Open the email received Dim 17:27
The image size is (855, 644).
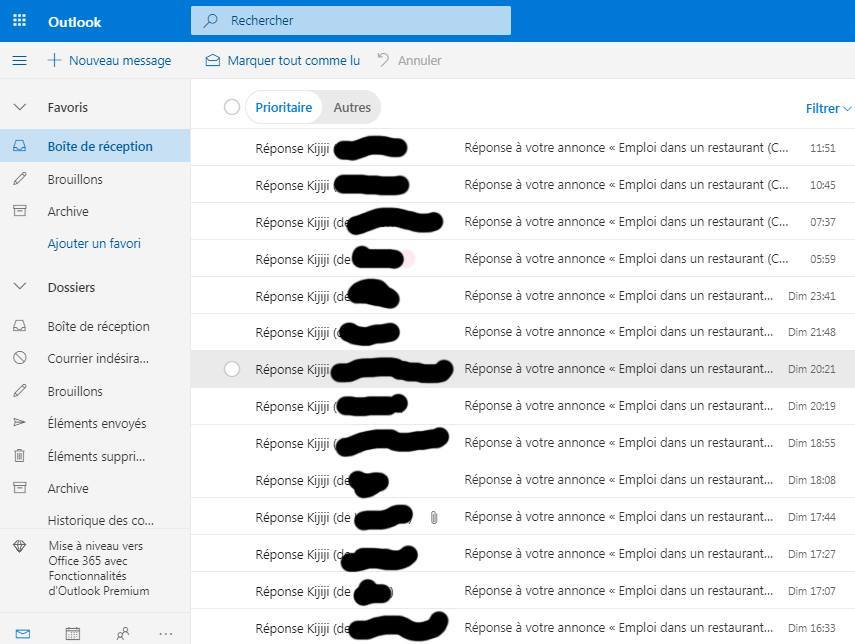(x=522, y=554)
